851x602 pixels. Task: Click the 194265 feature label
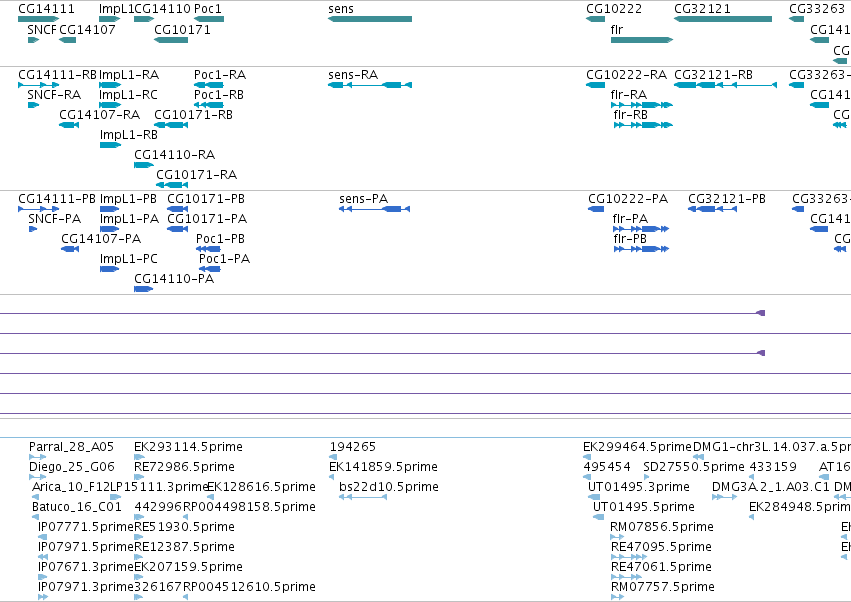(x=352, y=447)
